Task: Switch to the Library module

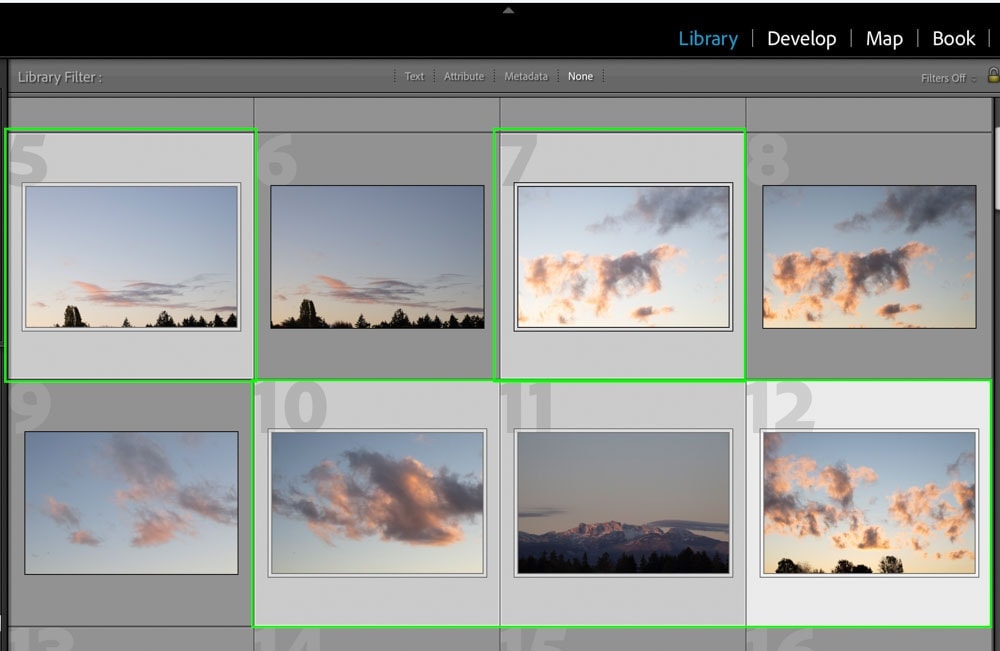Action: (708, 38)
